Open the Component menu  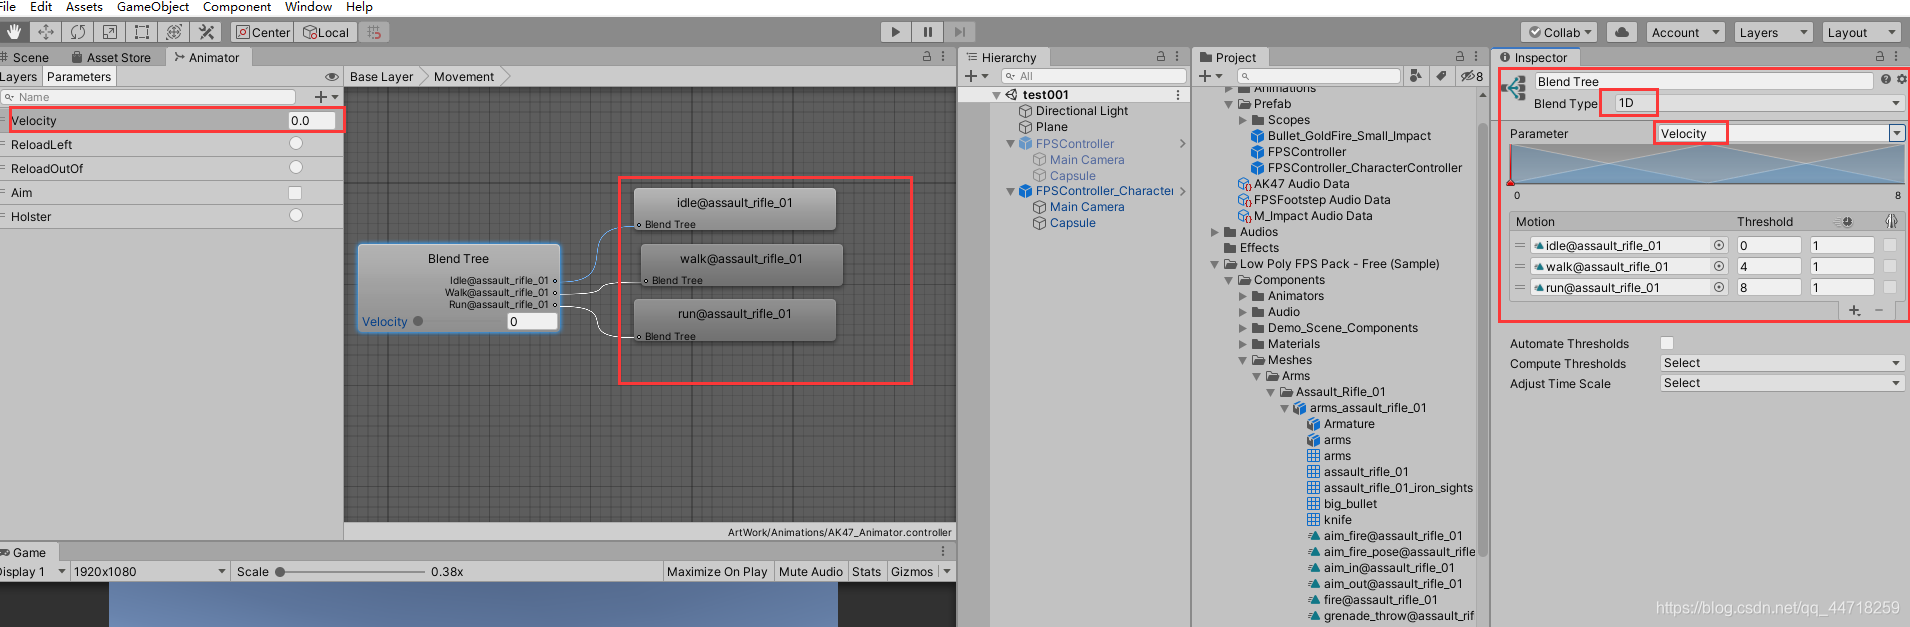coord(237,7)
